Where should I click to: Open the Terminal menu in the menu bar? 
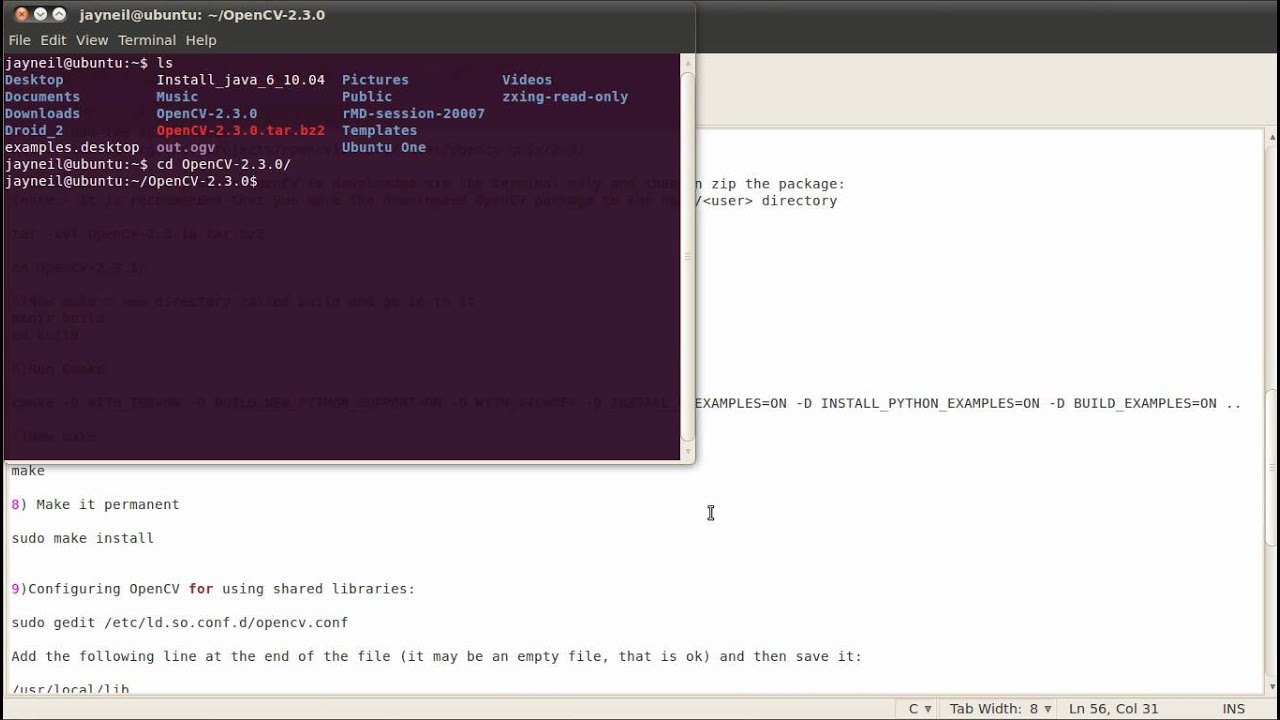(x=147, y=40)
